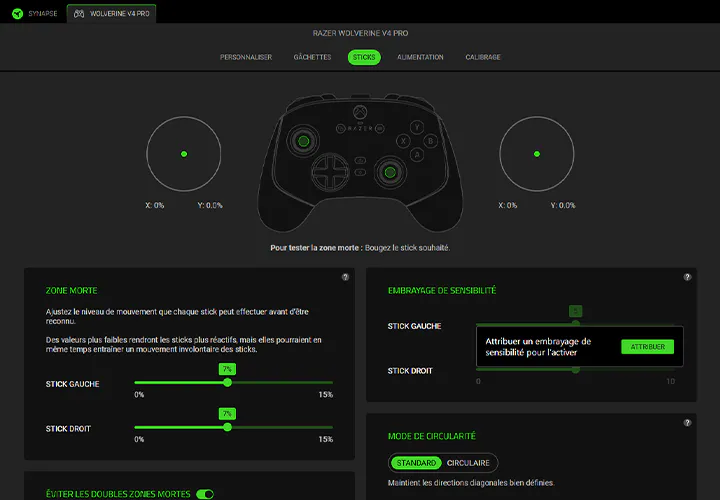
Task: Click the Zone Morte heading
Action: click(x=71, y=291)
